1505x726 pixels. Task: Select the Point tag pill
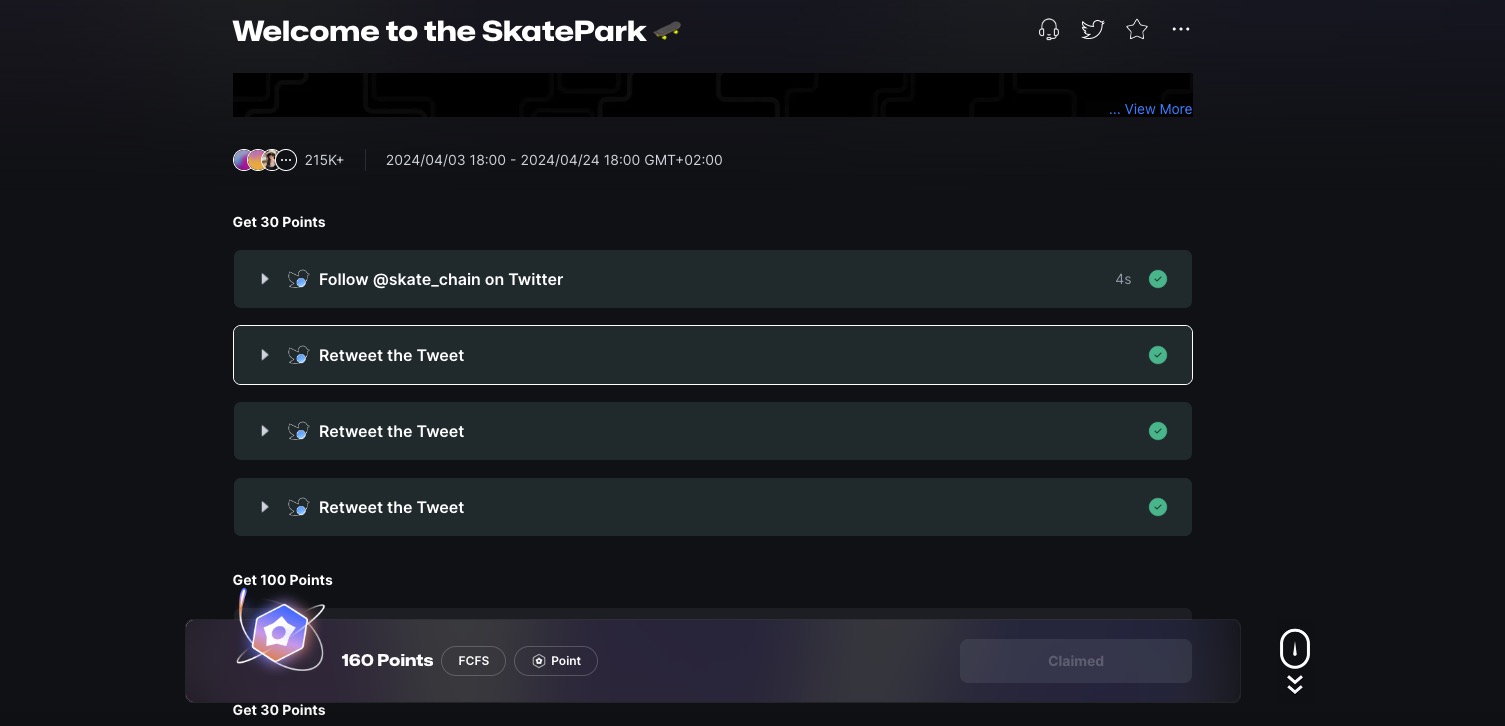[x=556, y=661]
